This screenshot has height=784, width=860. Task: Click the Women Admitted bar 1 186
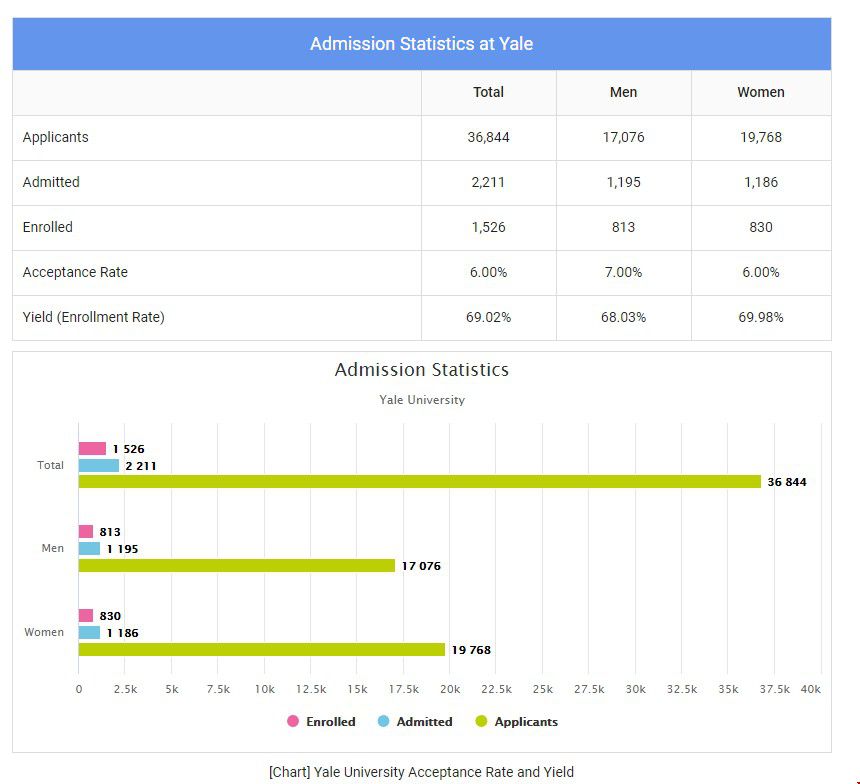coord(89,633)
